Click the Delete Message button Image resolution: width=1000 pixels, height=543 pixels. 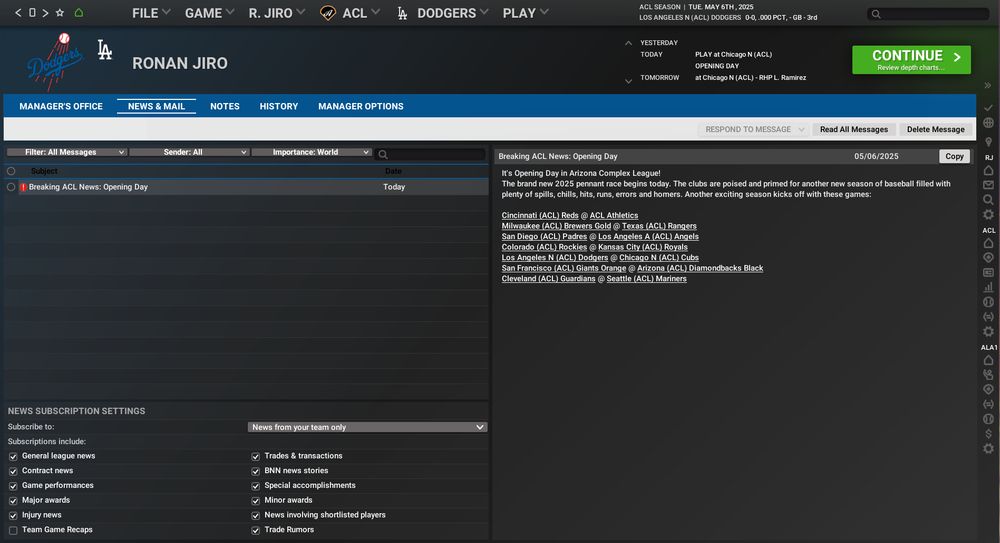(x=936, y=130)
